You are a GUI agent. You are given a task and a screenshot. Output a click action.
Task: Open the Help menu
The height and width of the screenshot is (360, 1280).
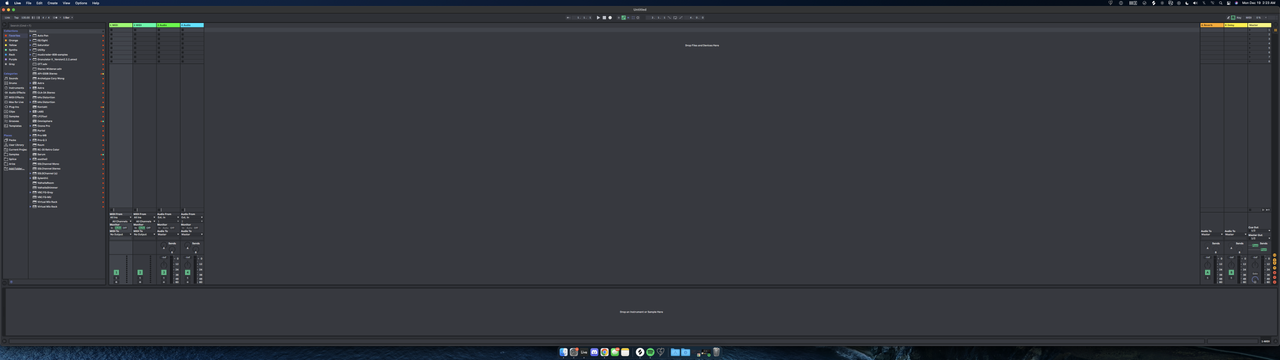coord(96,3)
